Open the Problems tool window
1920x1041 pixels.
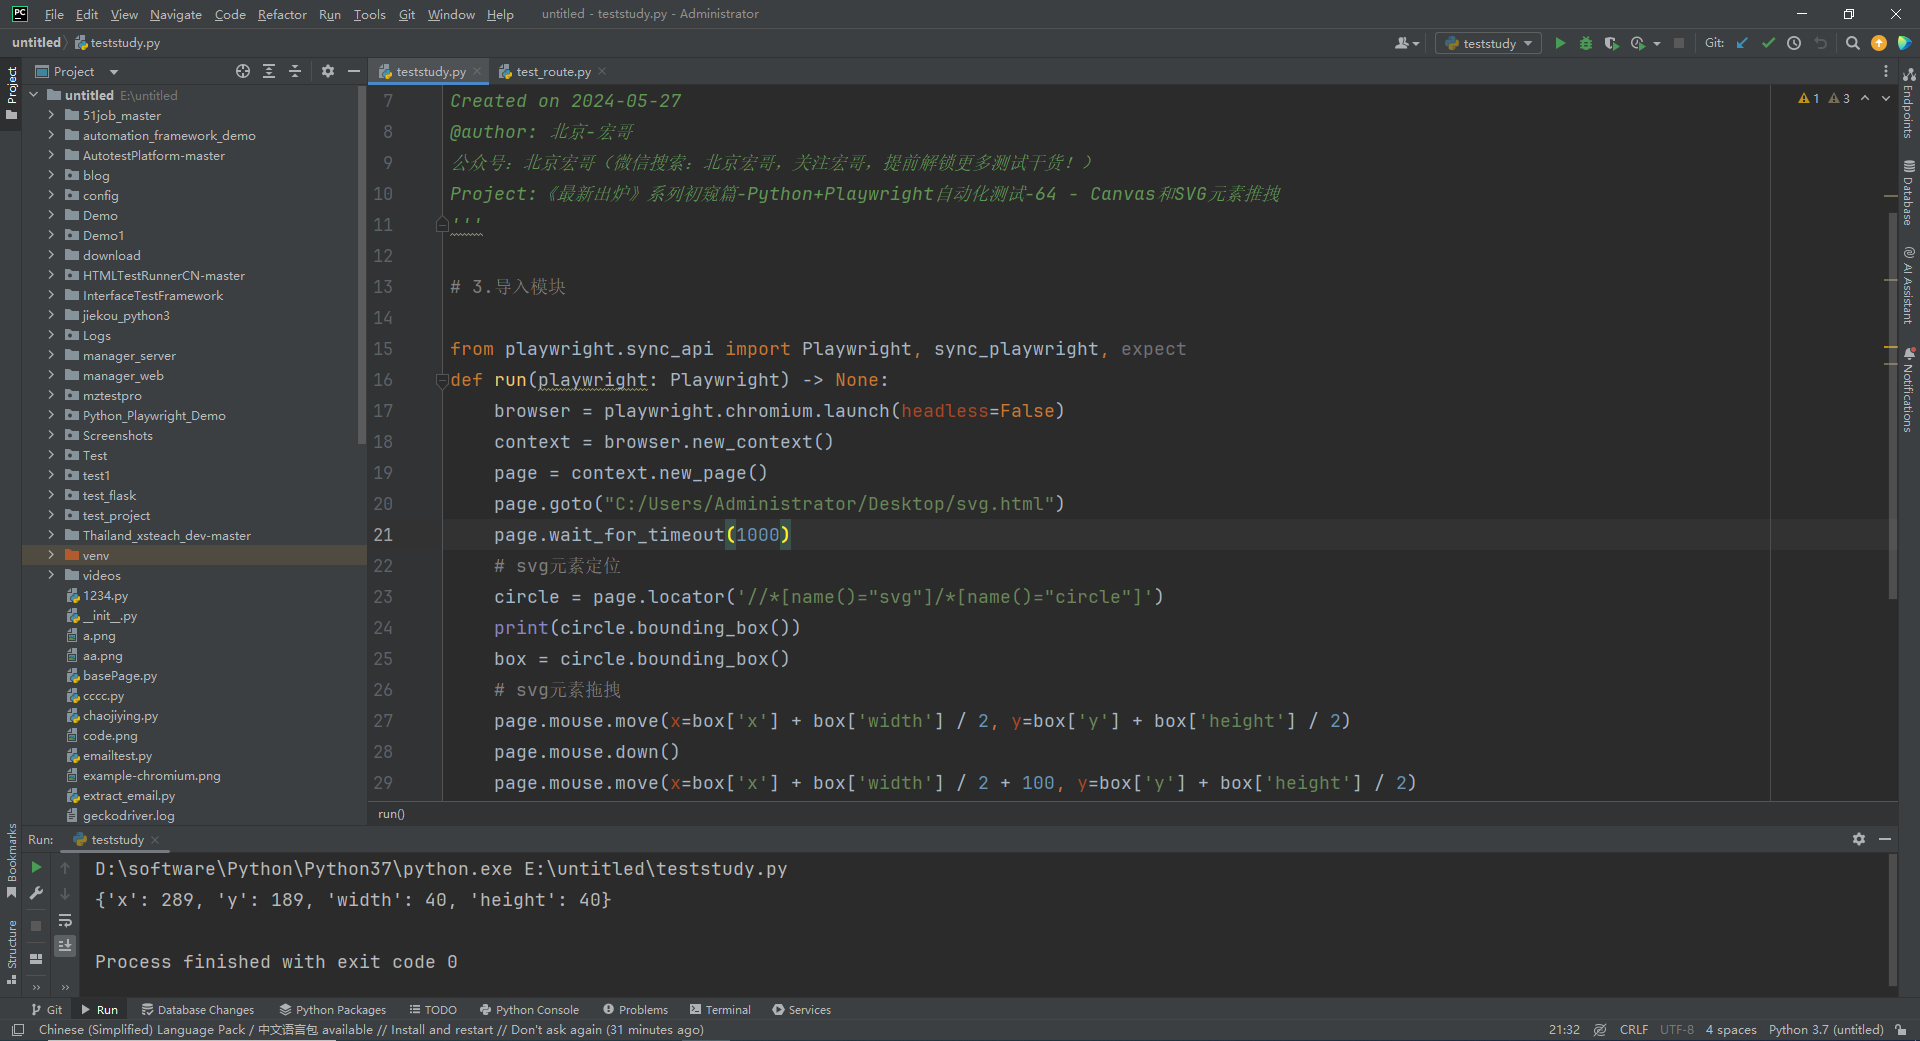(x=635, y=1009)
